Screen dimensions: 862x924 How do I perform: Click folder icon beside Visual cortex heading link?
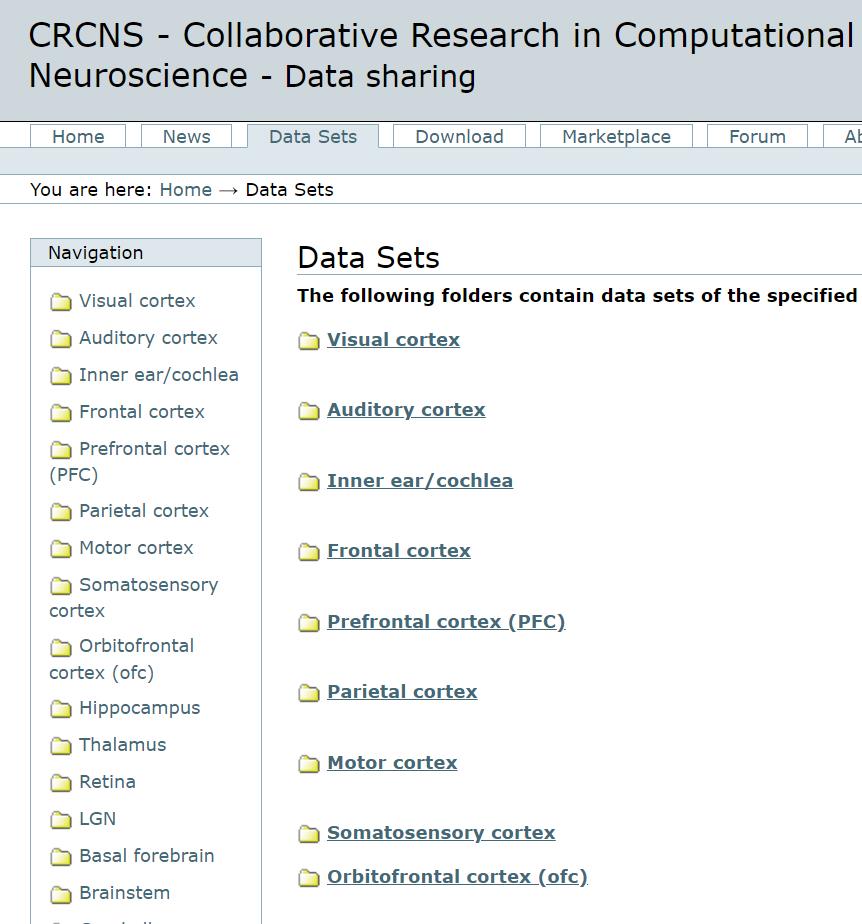309,341
